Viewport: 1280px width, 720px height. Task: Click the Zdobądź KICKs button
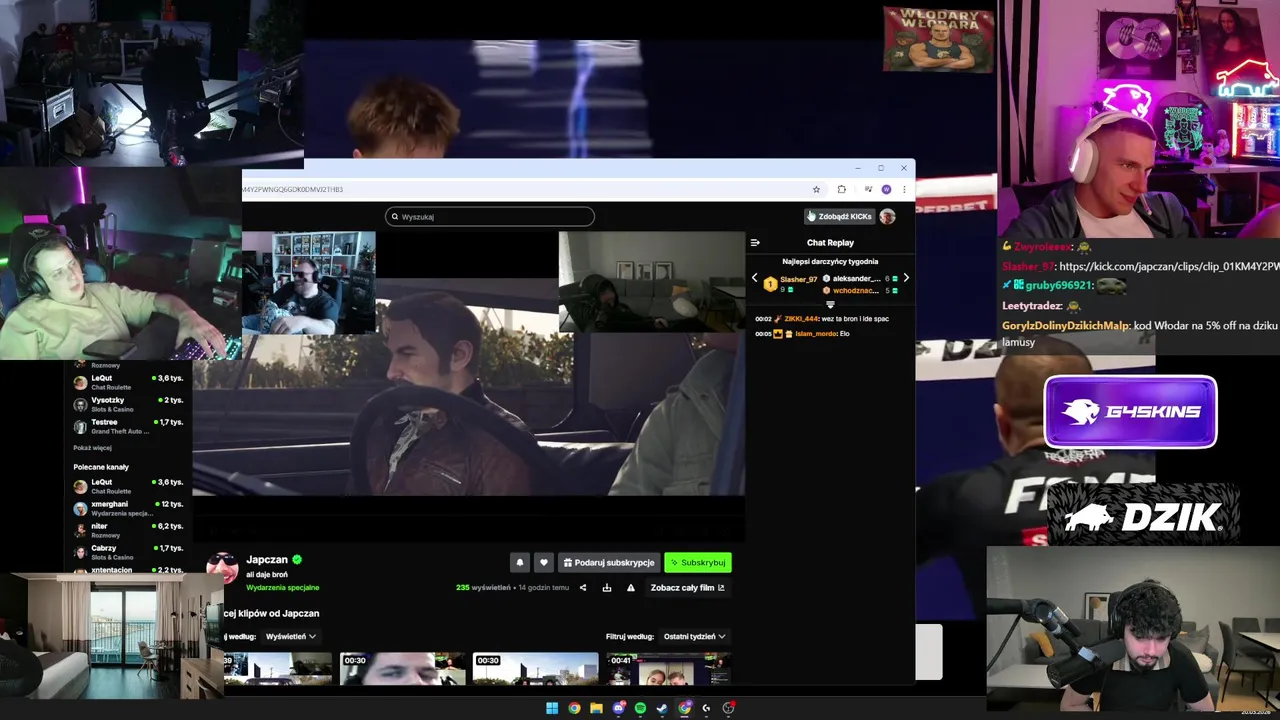840,216
